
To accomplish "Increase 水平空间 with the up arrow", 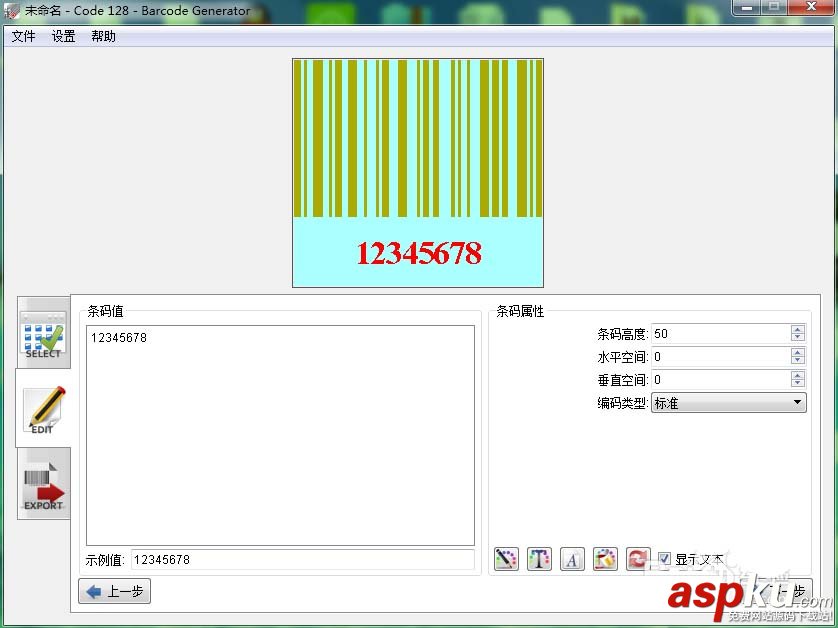I will point(797,352).
